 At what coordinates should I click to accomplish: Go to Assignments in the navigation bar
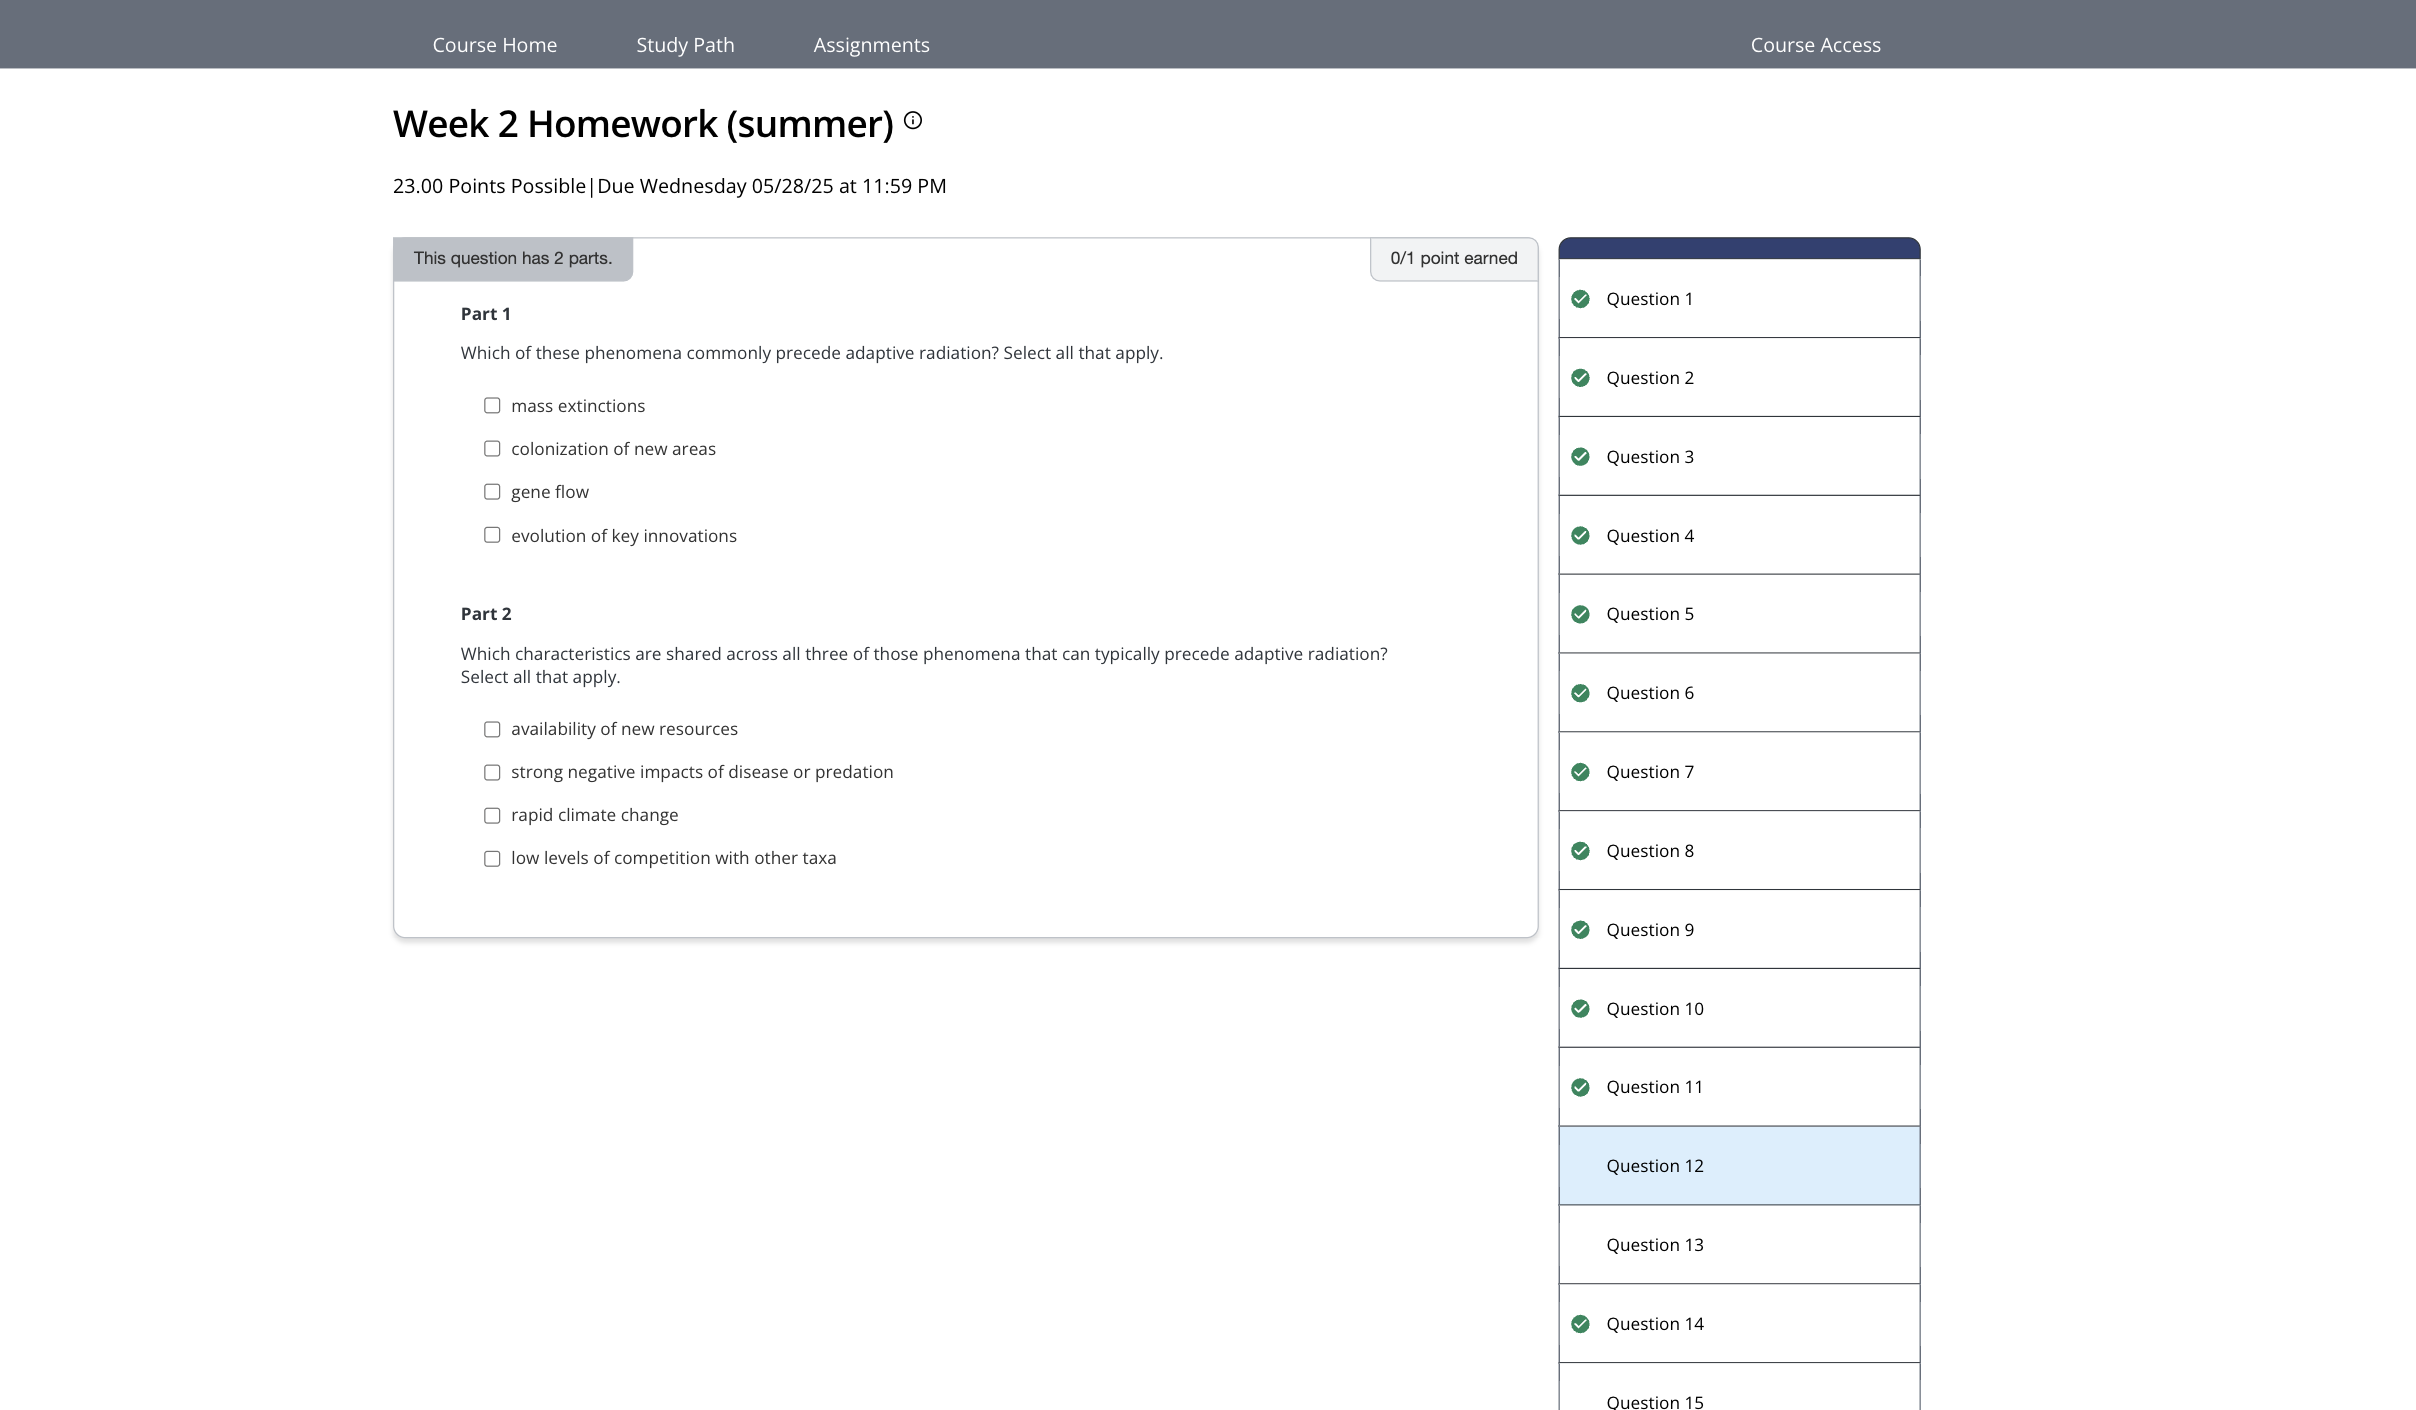pos(871,45)
